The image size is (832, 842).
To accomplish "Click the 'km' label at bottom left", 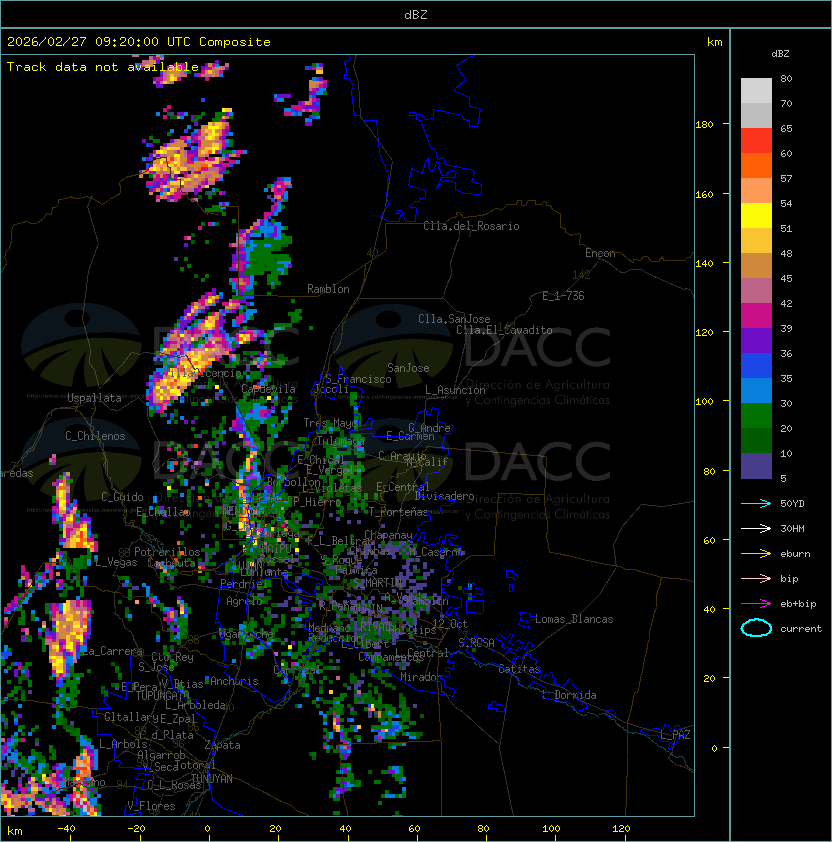I will [x=15, y=831].
